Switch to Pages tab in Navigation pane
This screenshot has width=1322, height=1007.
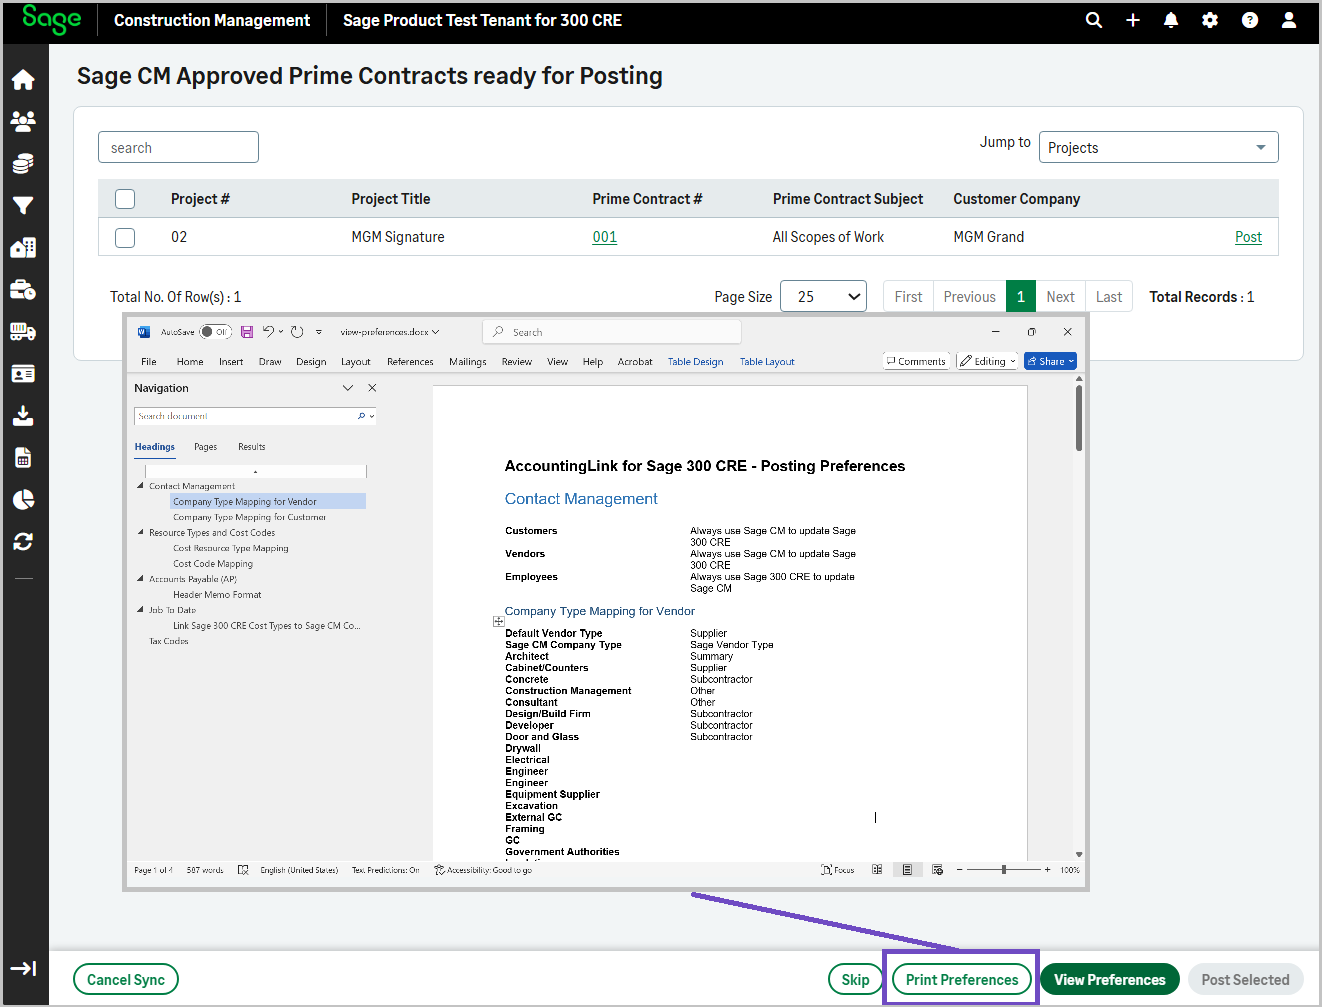tap(205, 447)
